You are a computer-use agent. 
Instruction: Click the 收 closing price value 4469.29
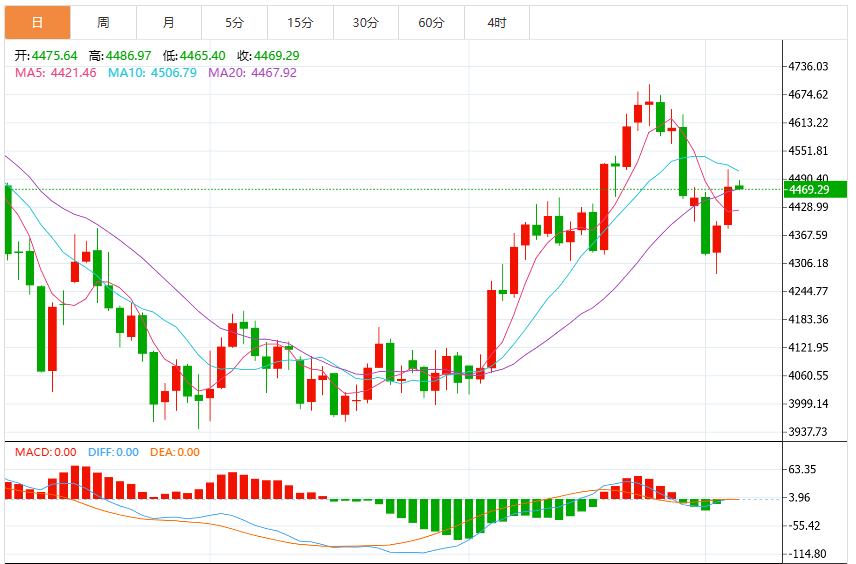click(x=277, y=56)
